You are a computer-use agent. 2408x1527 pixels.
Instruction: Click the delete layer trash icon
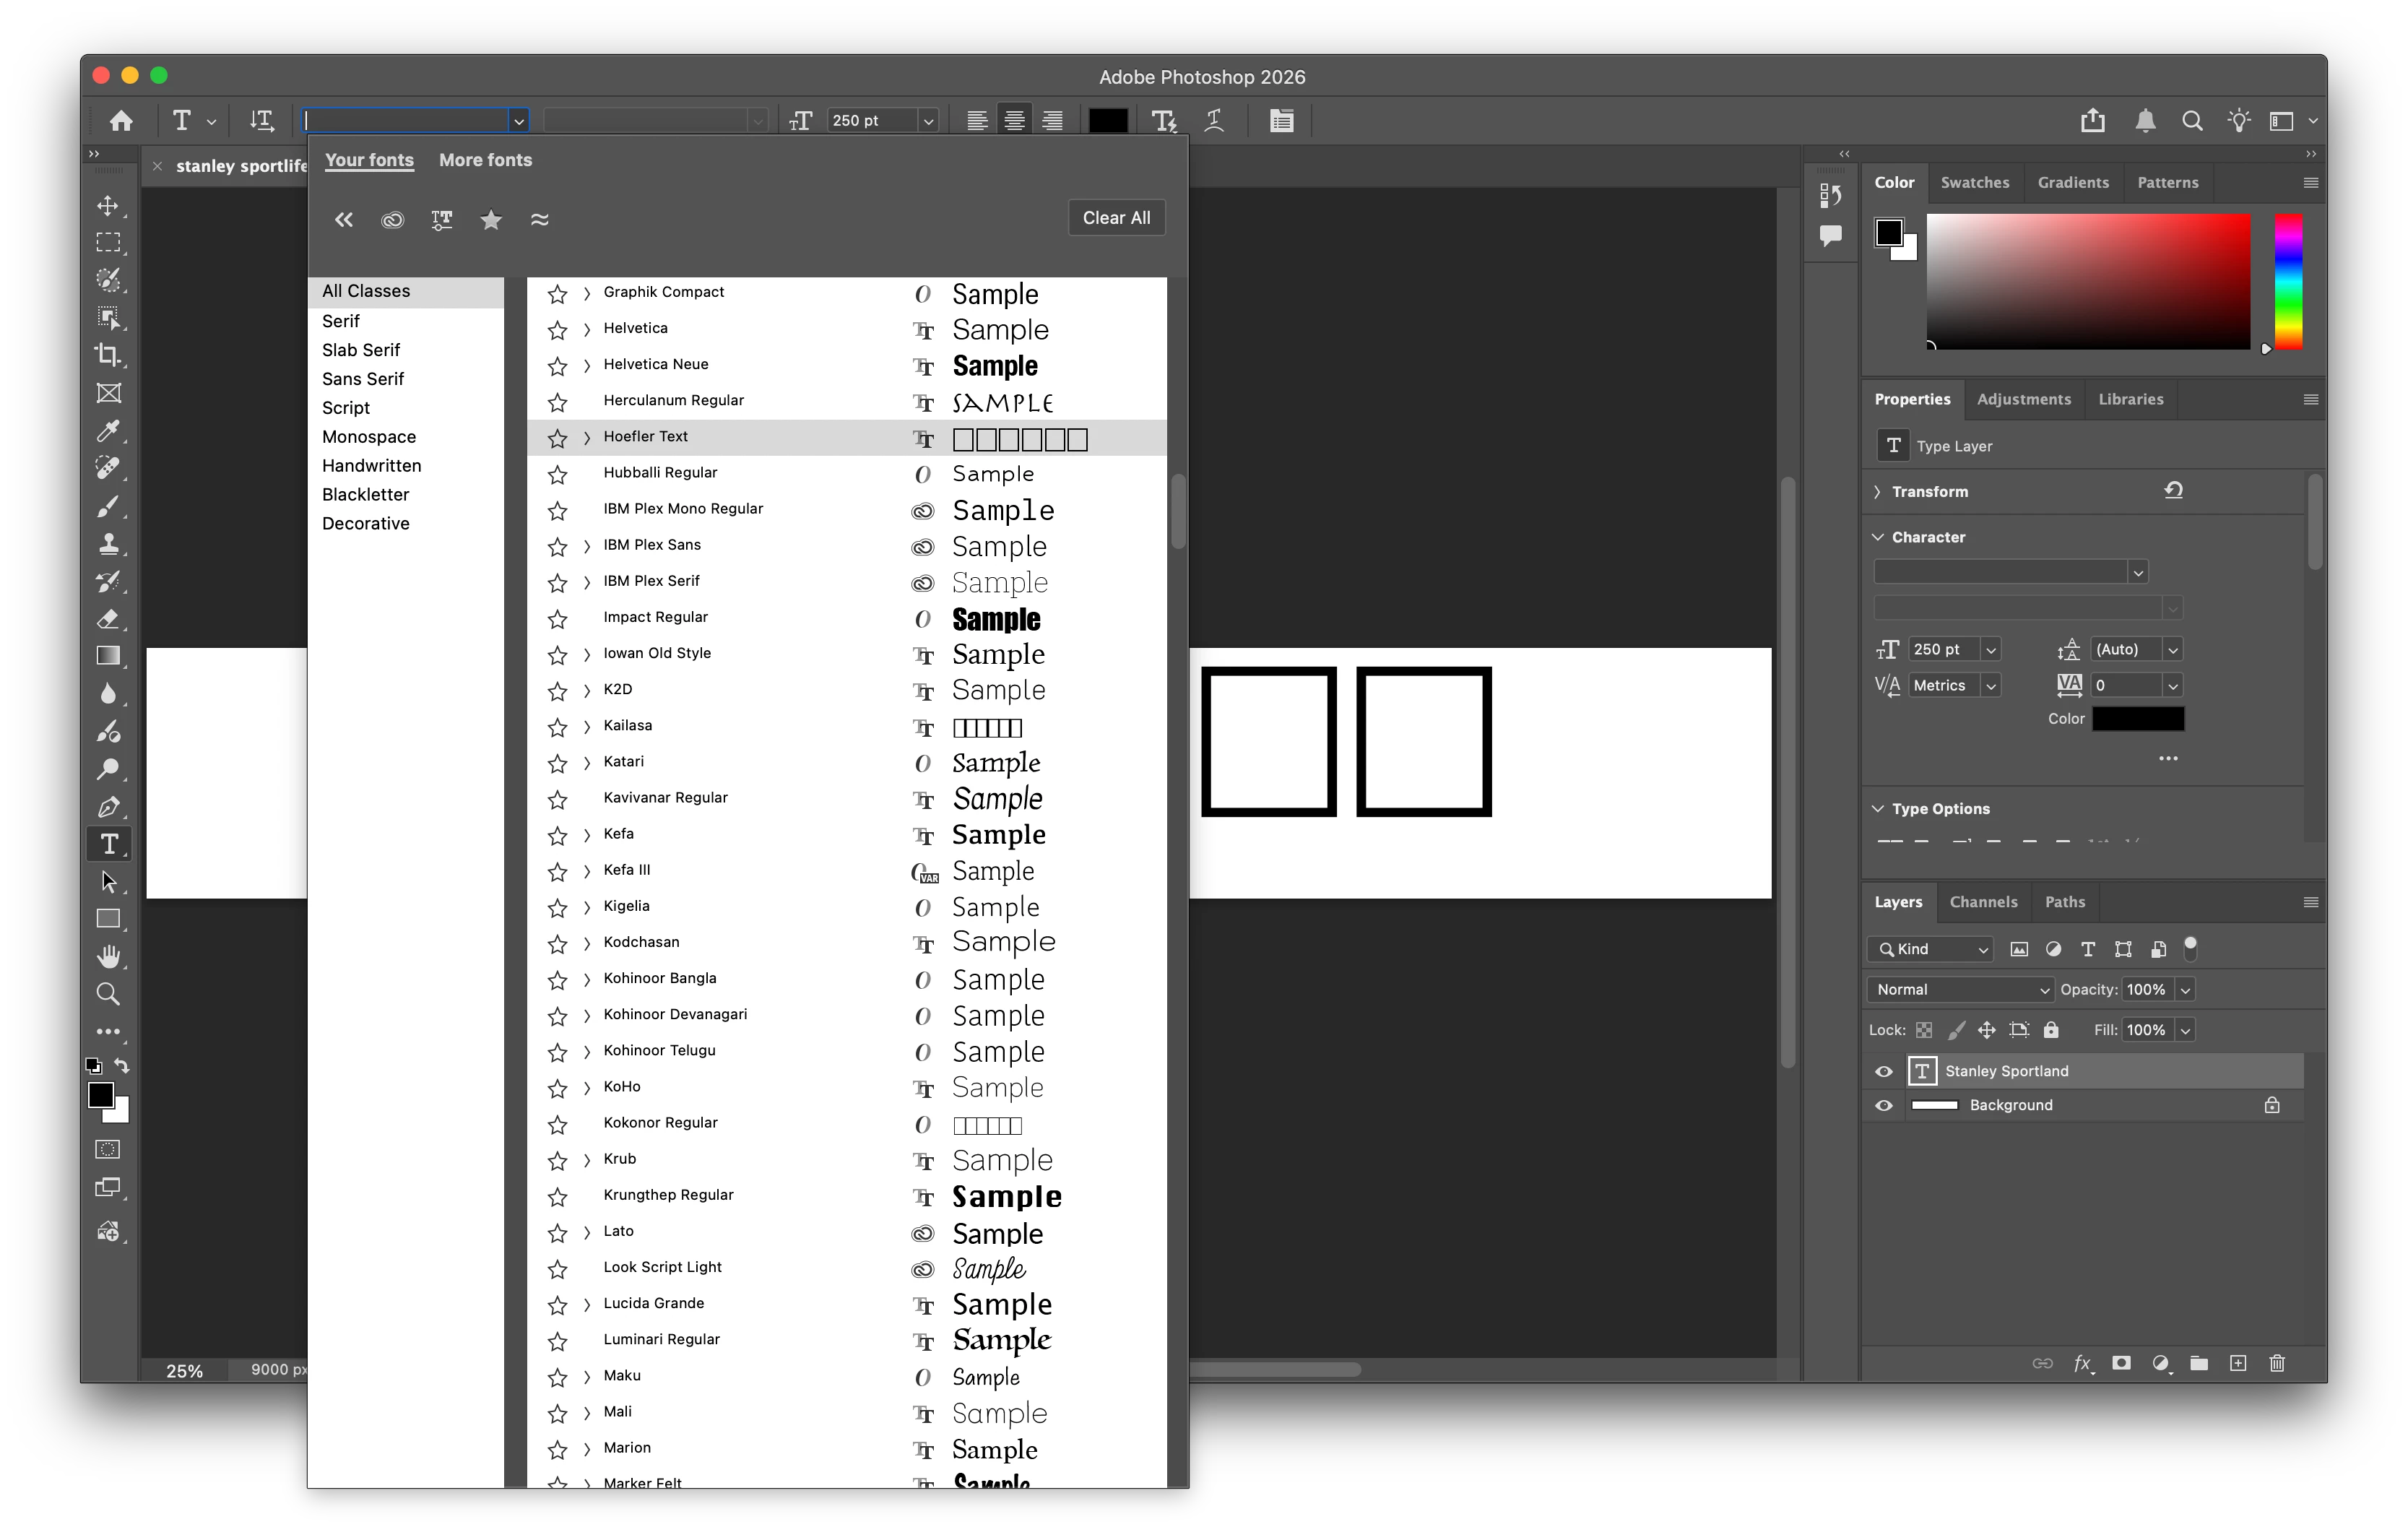(x=2277, y=1363)
